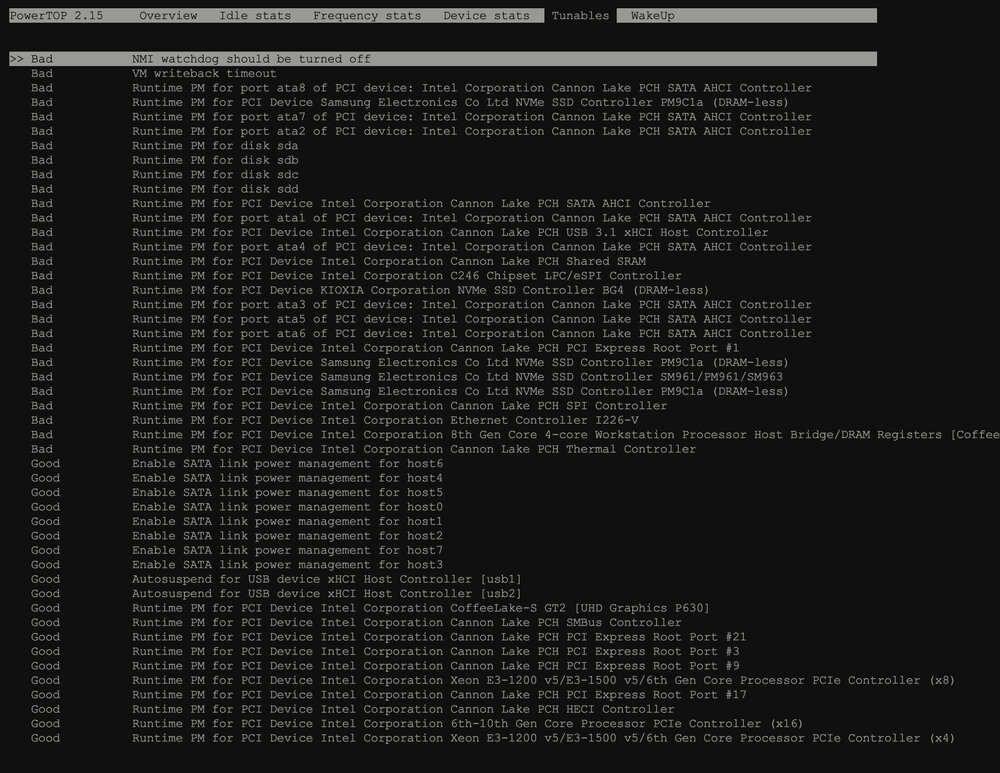Select Runtime PM for disk sda
The image size is (1000, 773).
pyautogui.click(x=165, y=145)
